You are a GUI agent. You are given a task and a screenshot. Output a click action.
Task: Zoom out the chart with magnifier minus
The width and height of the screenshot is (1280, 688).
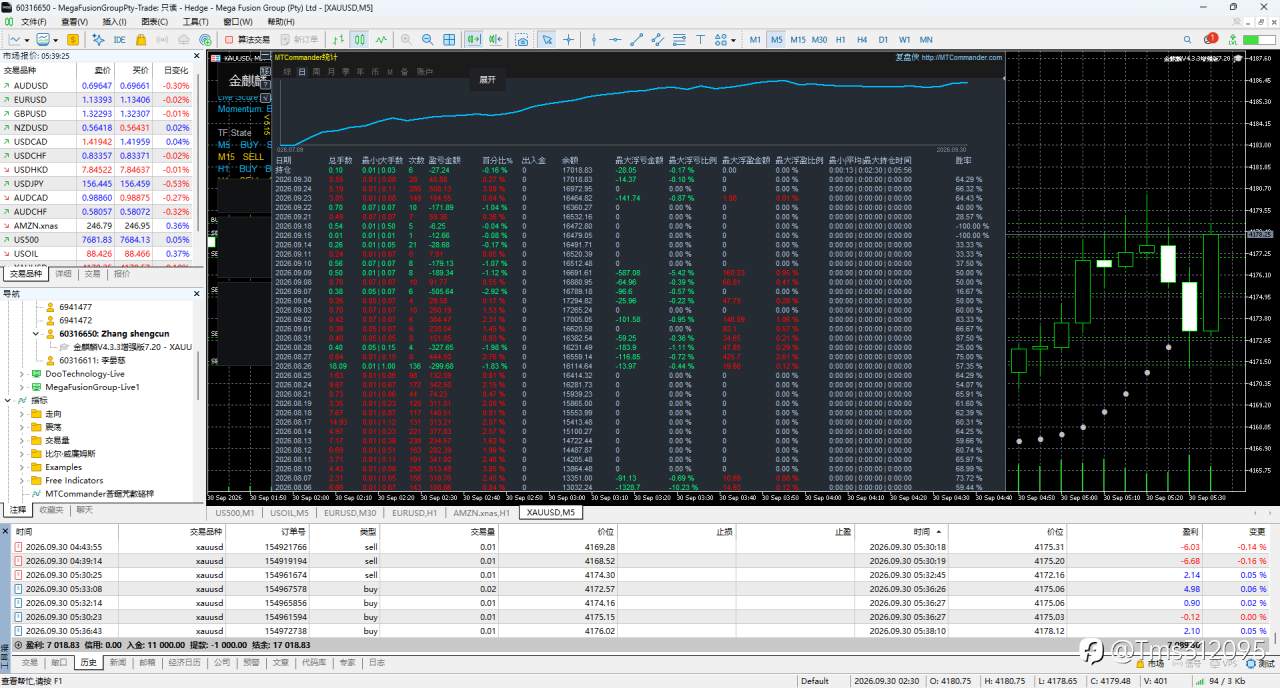coord(428,40)
